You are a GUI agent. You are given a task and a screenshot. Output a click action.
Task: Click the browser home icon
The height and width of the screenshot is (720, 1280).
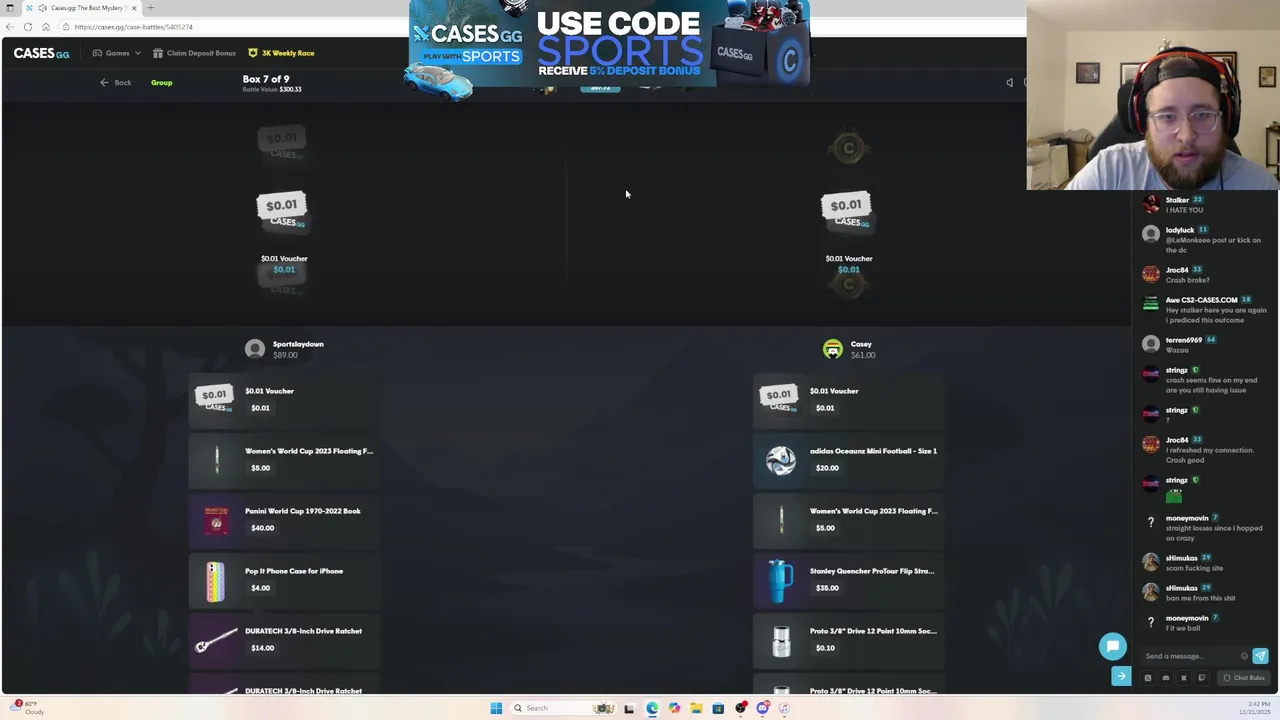tap(45, 27)
